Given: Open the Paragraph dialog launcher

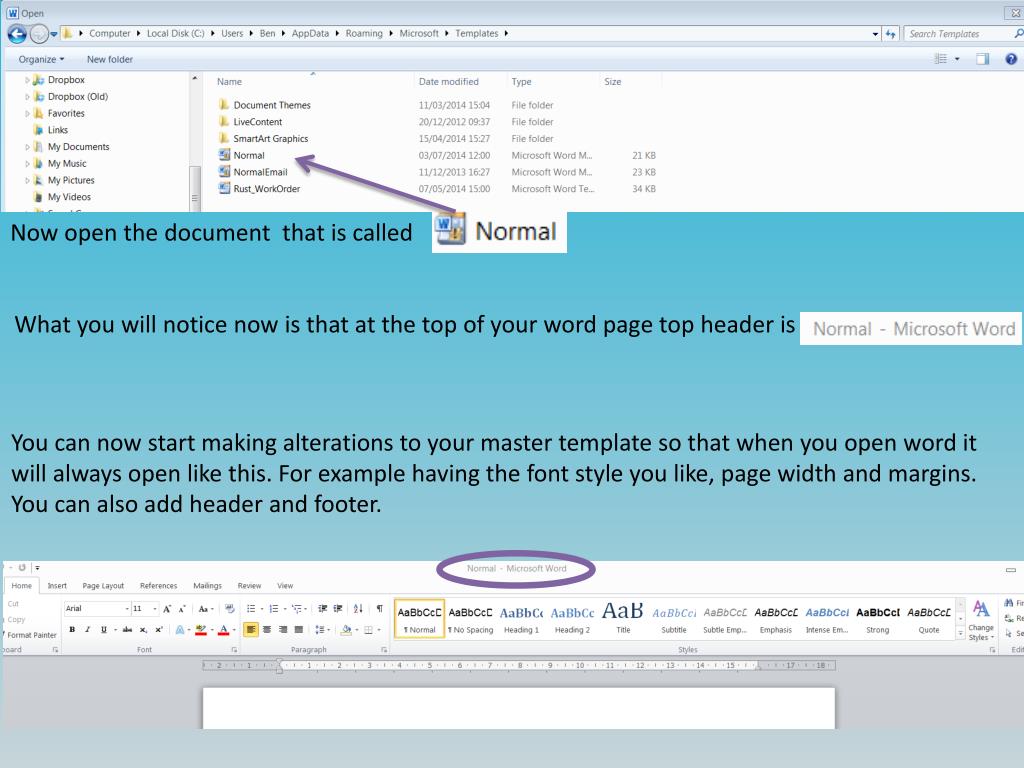Looking at the screenshot, I should [x=384, y=650].
